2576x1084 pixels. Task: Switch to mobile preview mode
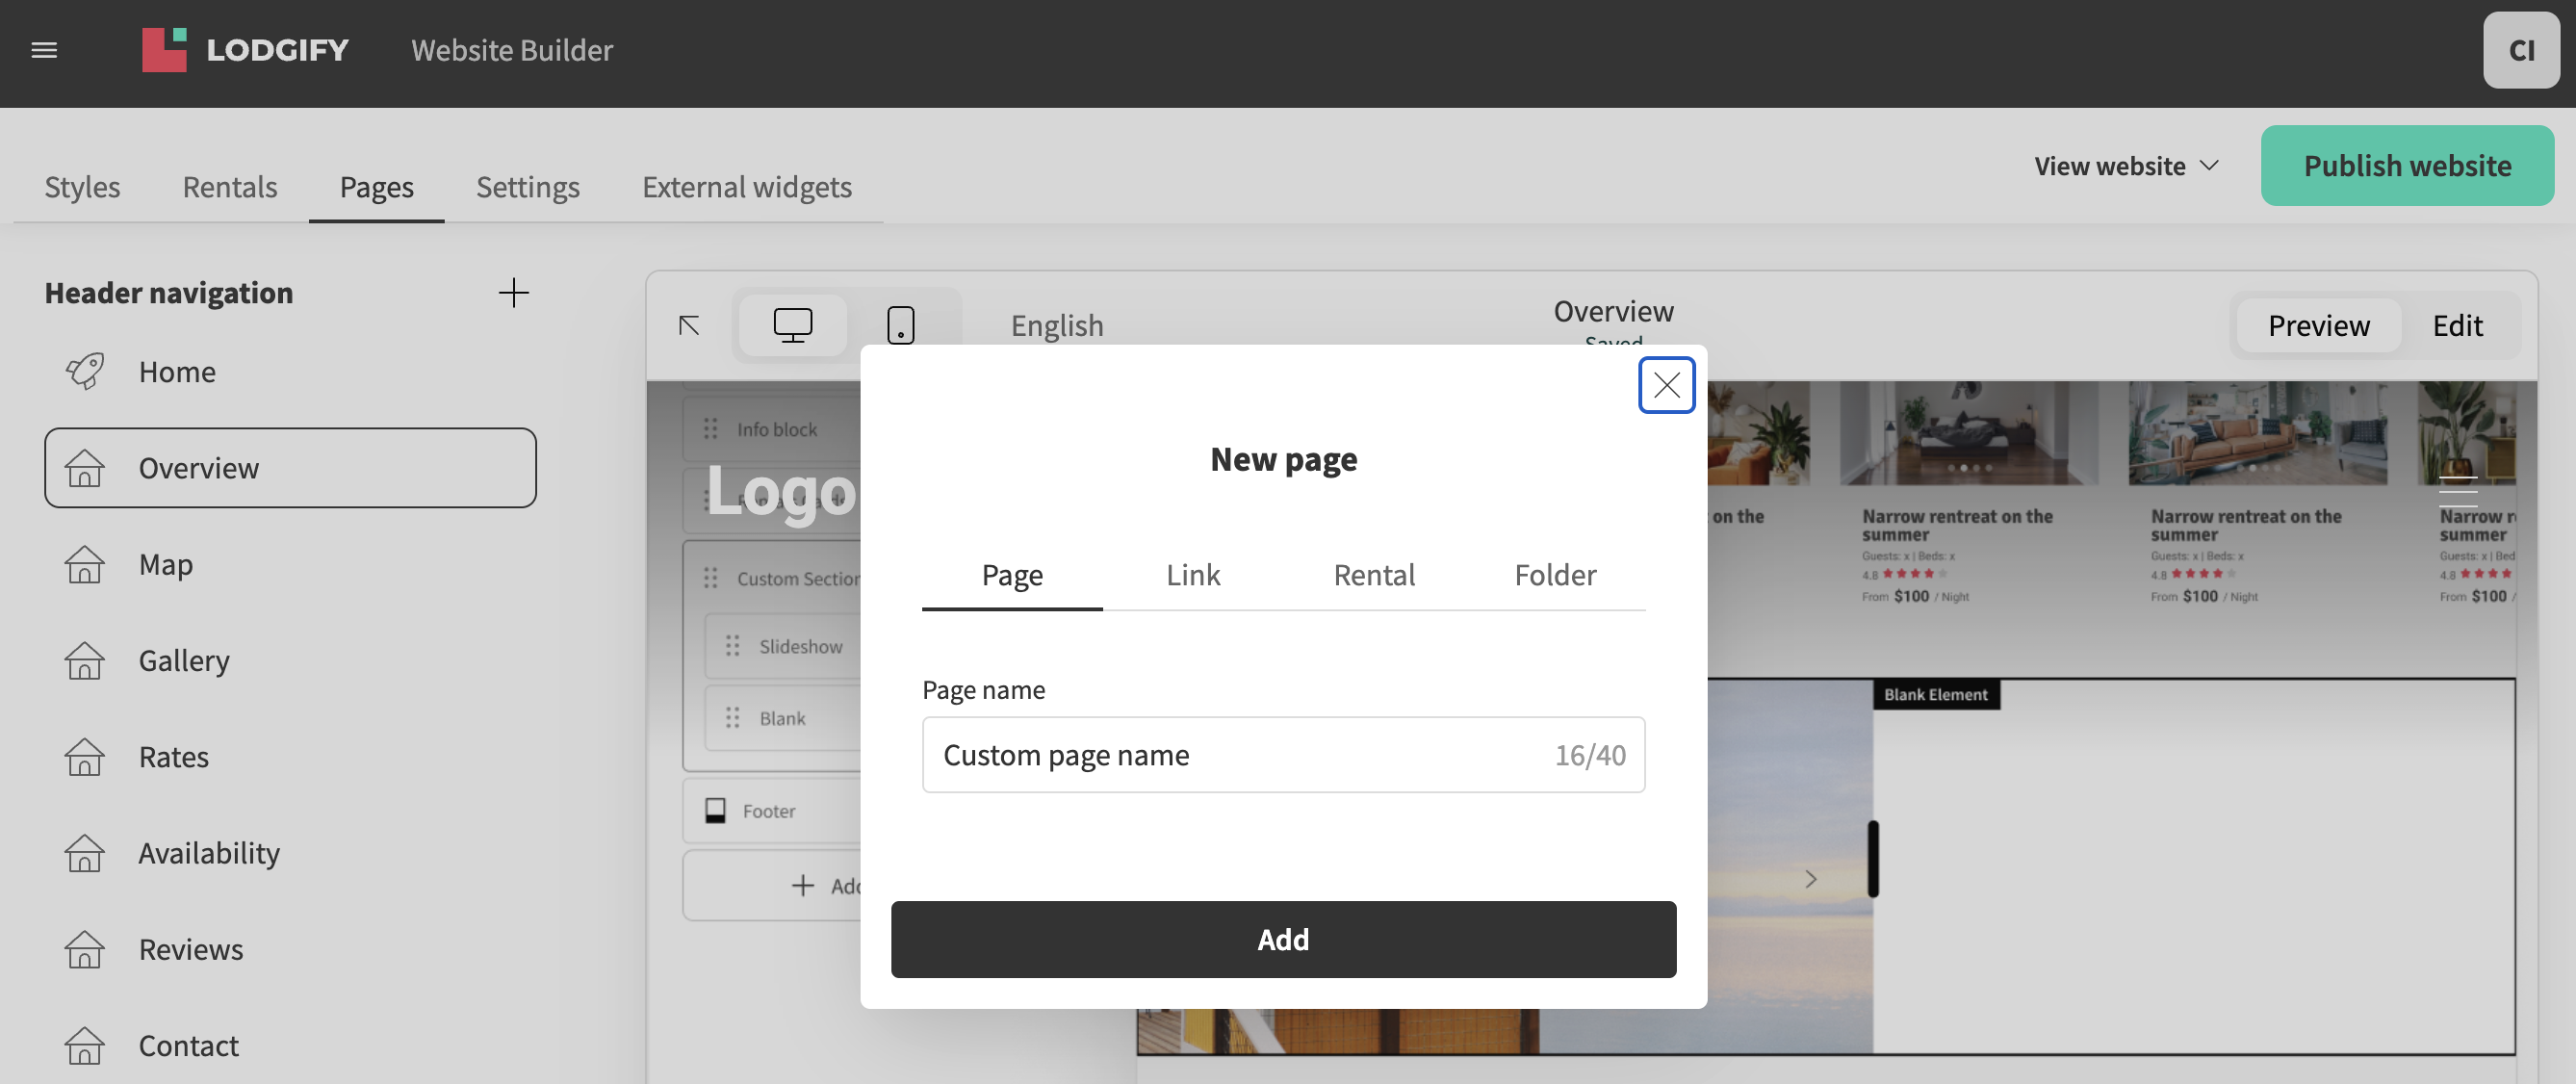pos(901,325)
